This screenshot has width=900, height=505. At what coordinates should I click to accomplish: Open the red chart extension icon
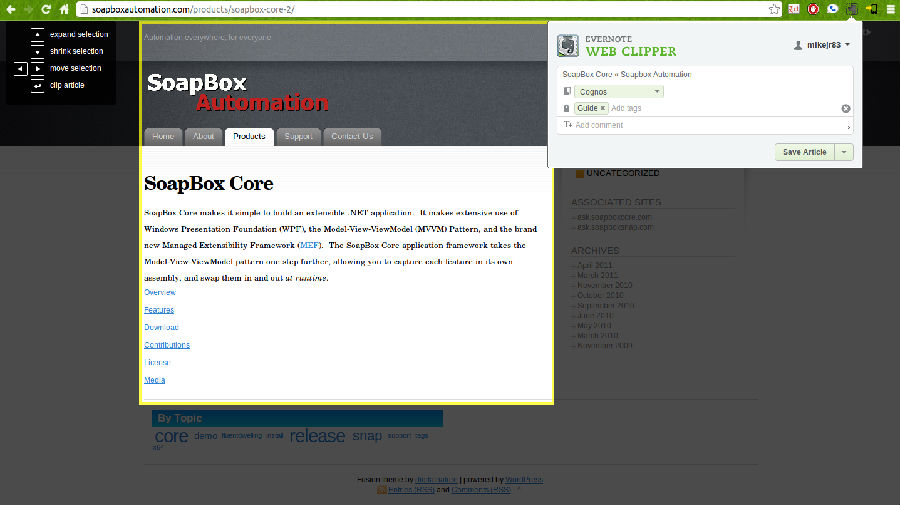pos(794,9)
